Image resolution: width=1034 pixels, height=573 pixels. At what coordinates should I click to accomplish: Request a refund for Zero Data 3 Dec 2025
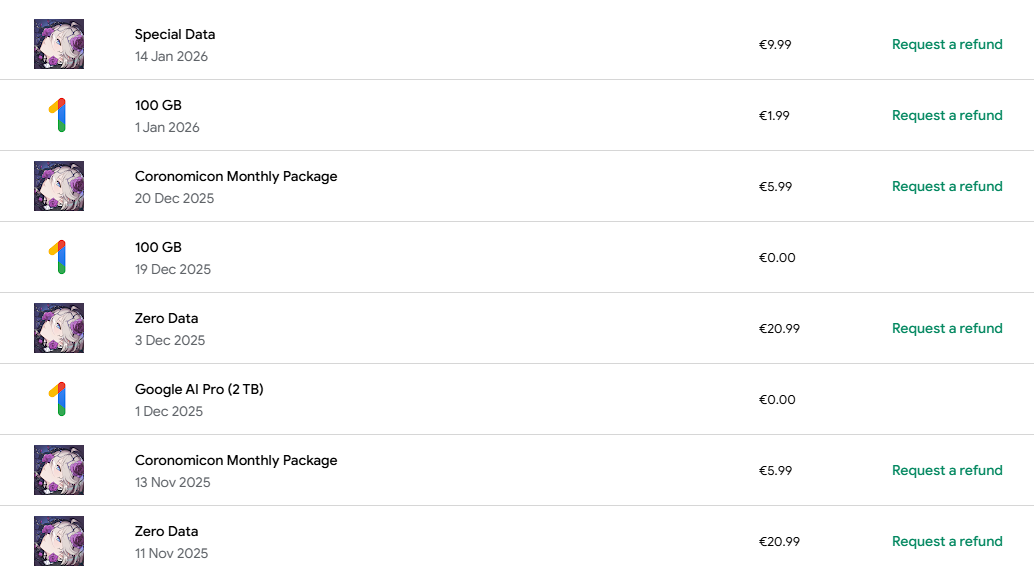(947, 328)
